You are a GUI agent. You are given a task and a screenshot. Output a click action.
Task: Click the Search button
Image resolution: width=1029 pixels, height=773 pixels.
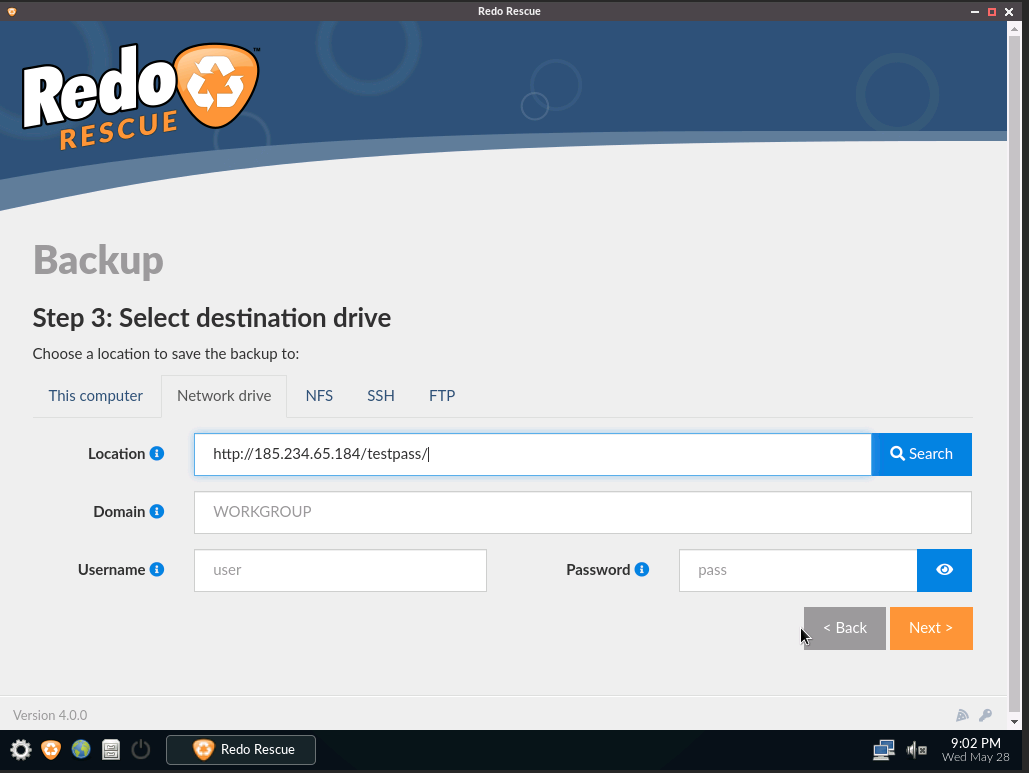click(921, 454)
